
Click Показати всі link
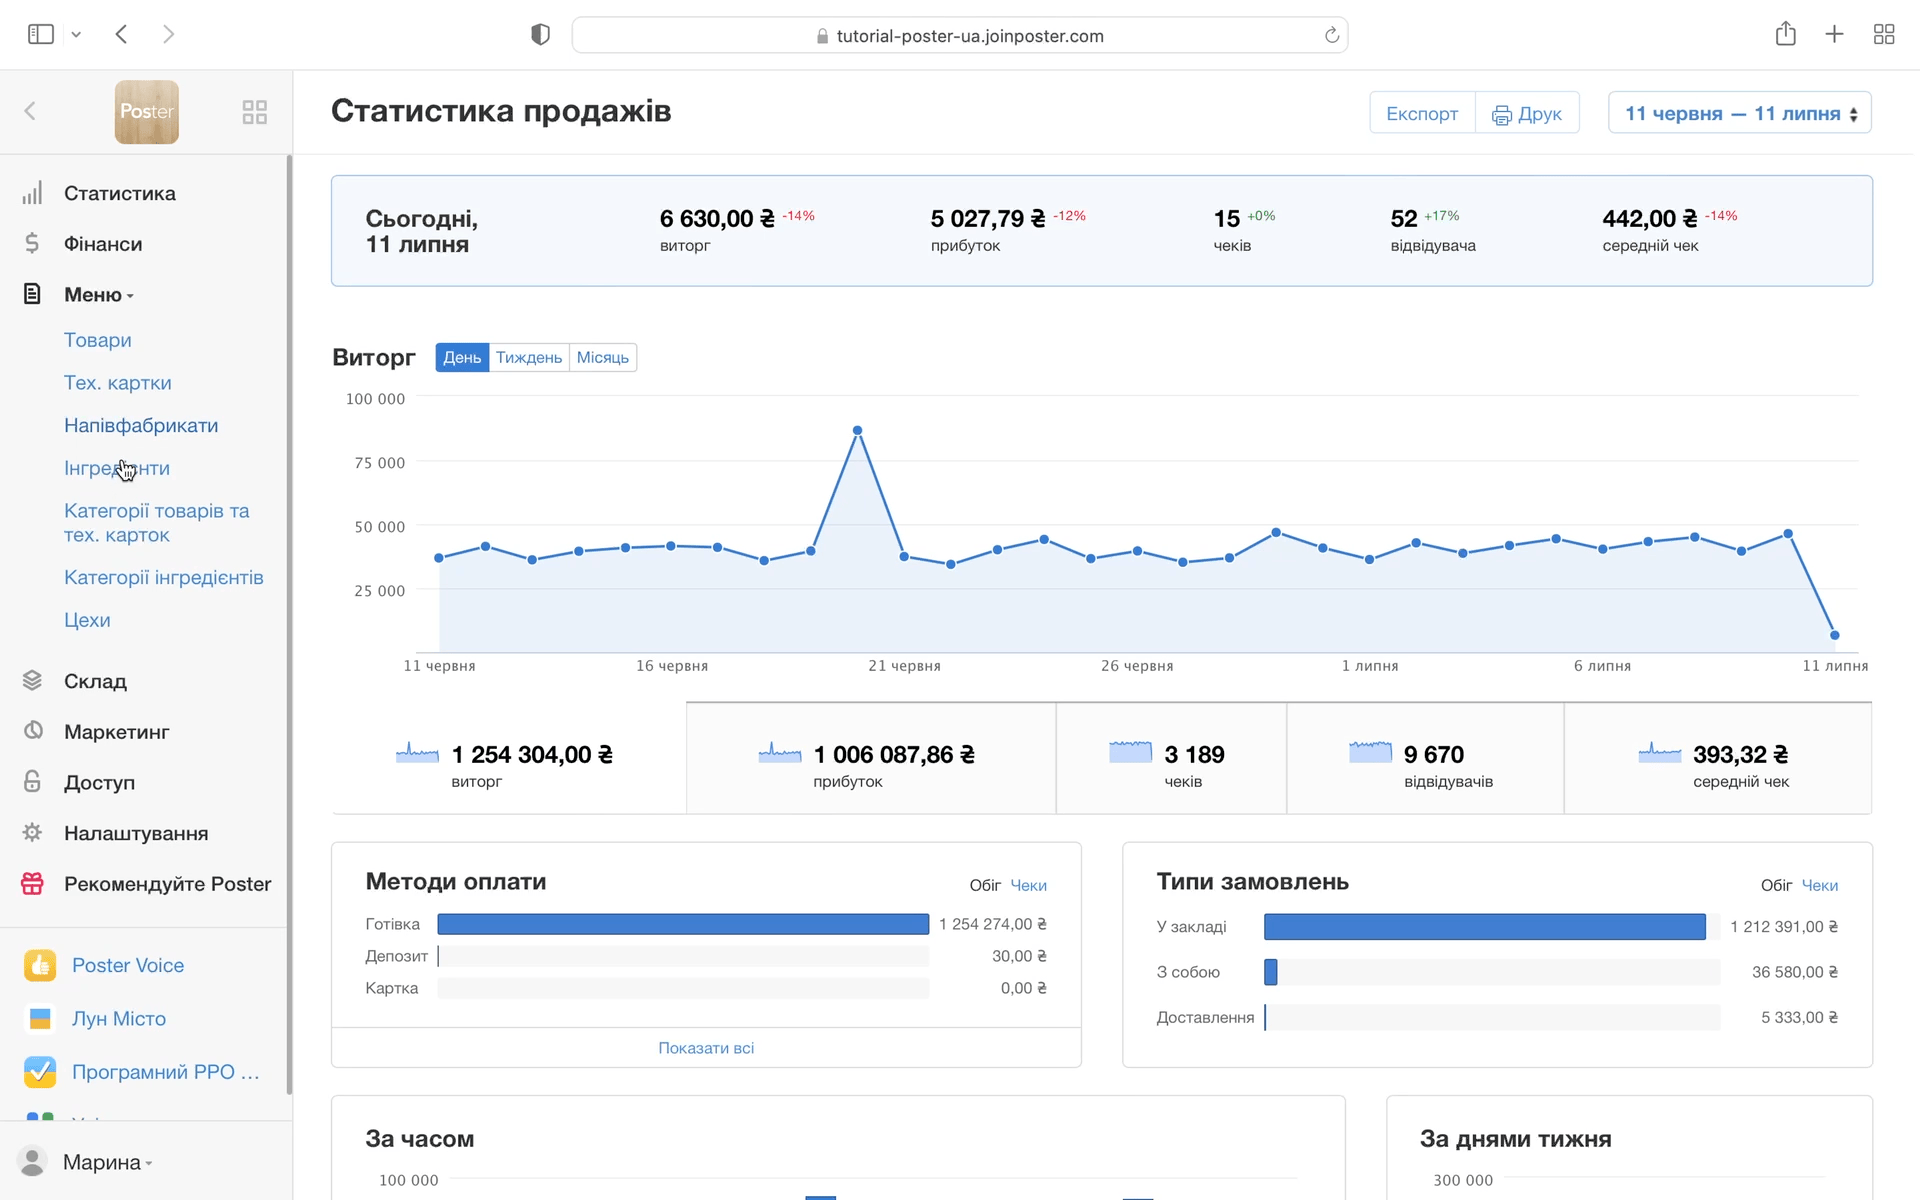click(706, 1048)
